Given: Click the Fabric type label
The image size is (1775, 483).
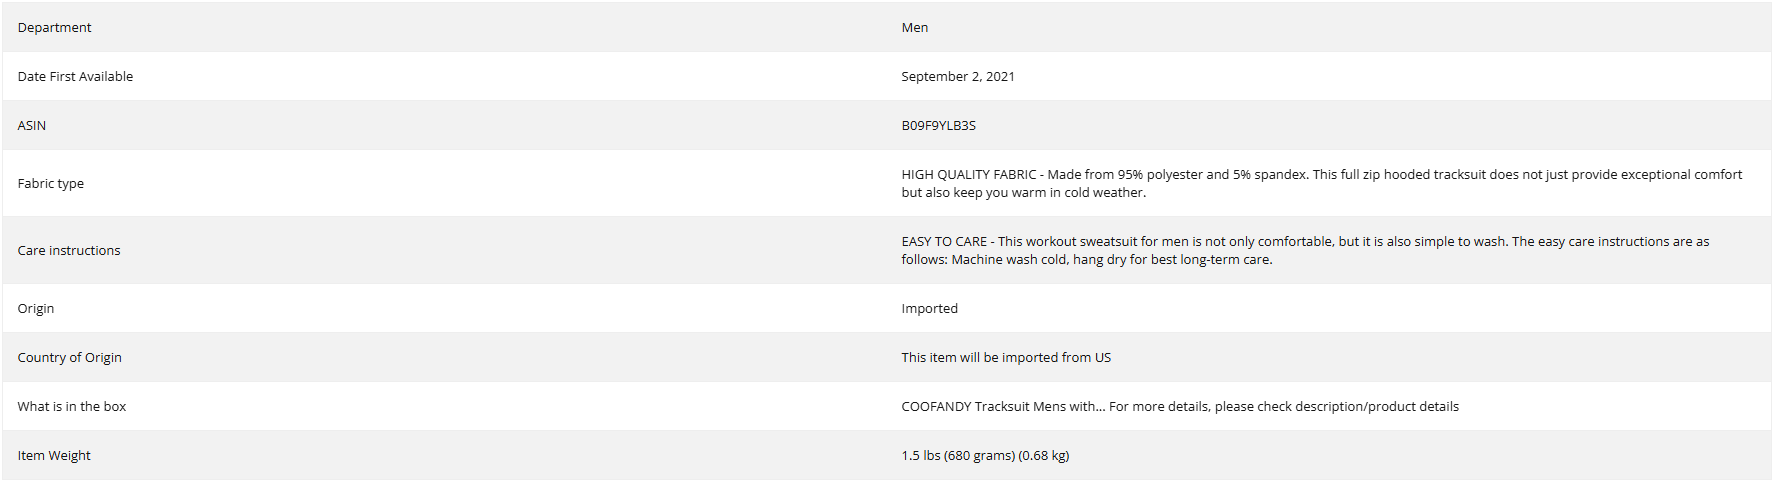Looking at the screenshot, I should point(50,183).
